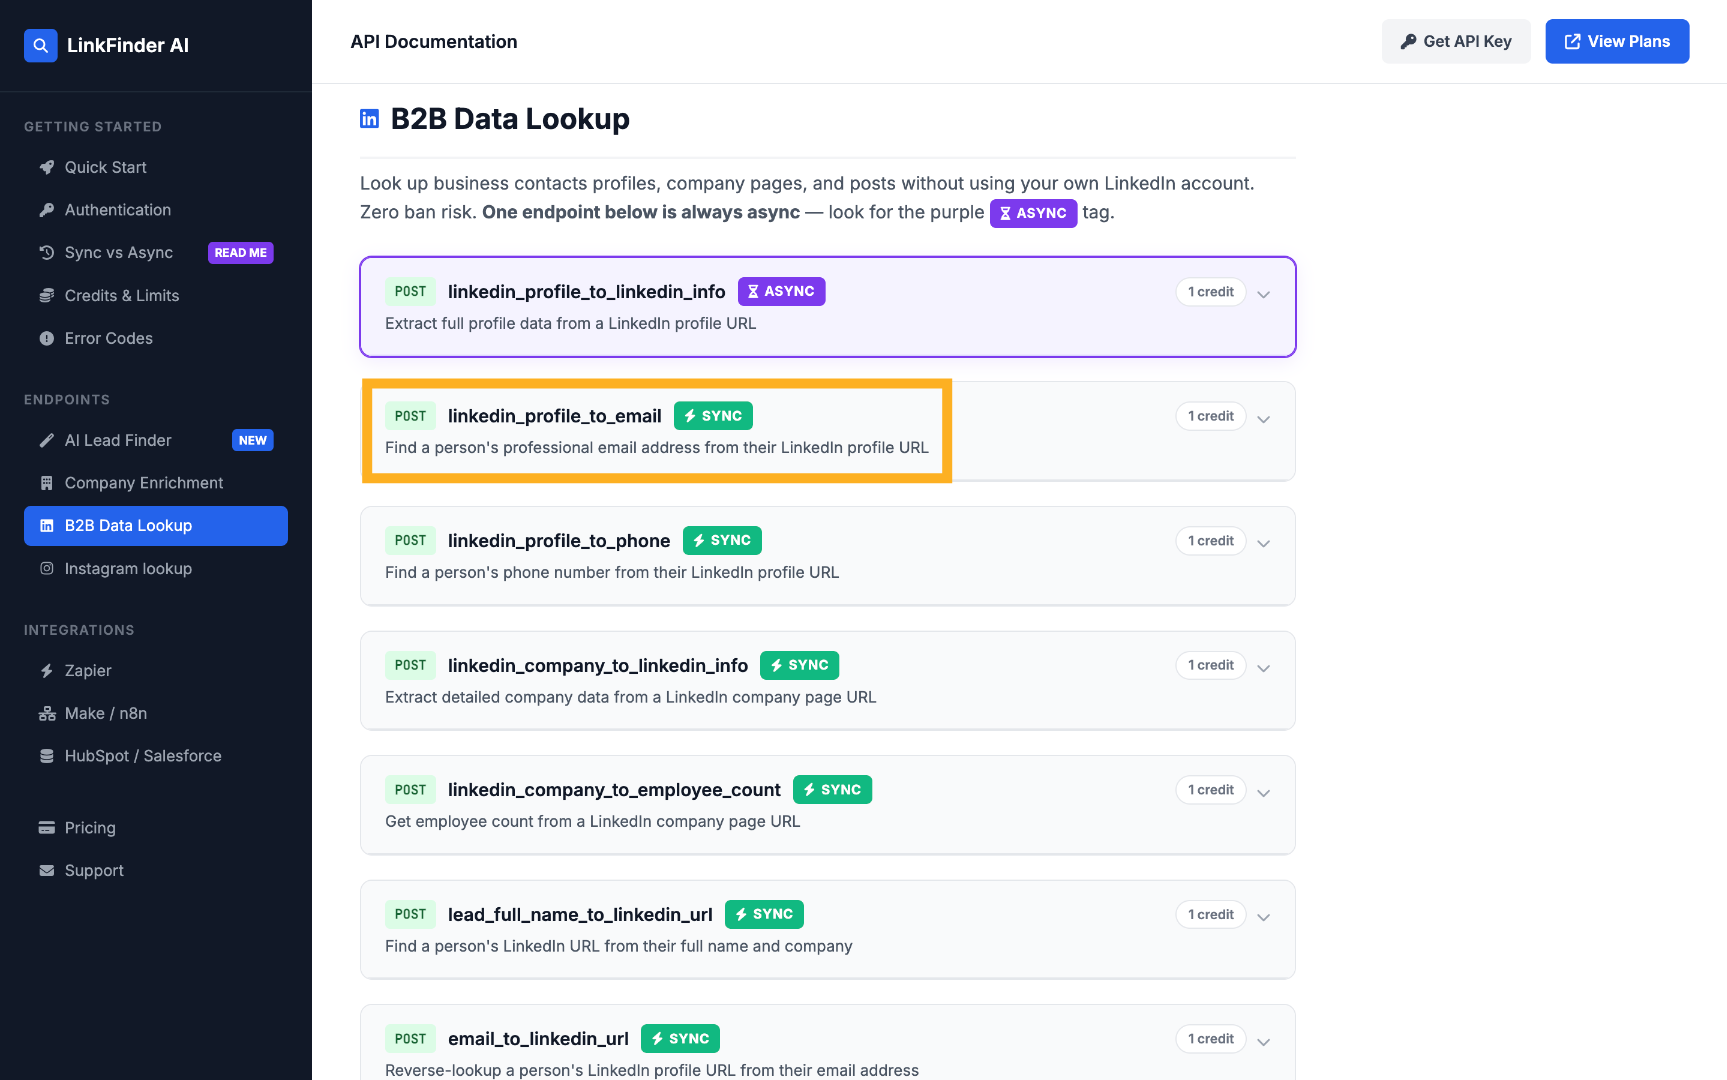The width and height of the screenshot is (1727, 1080).
Task: Click POST label on linkedin_company_to_employee_count
Action: [410, 790]
